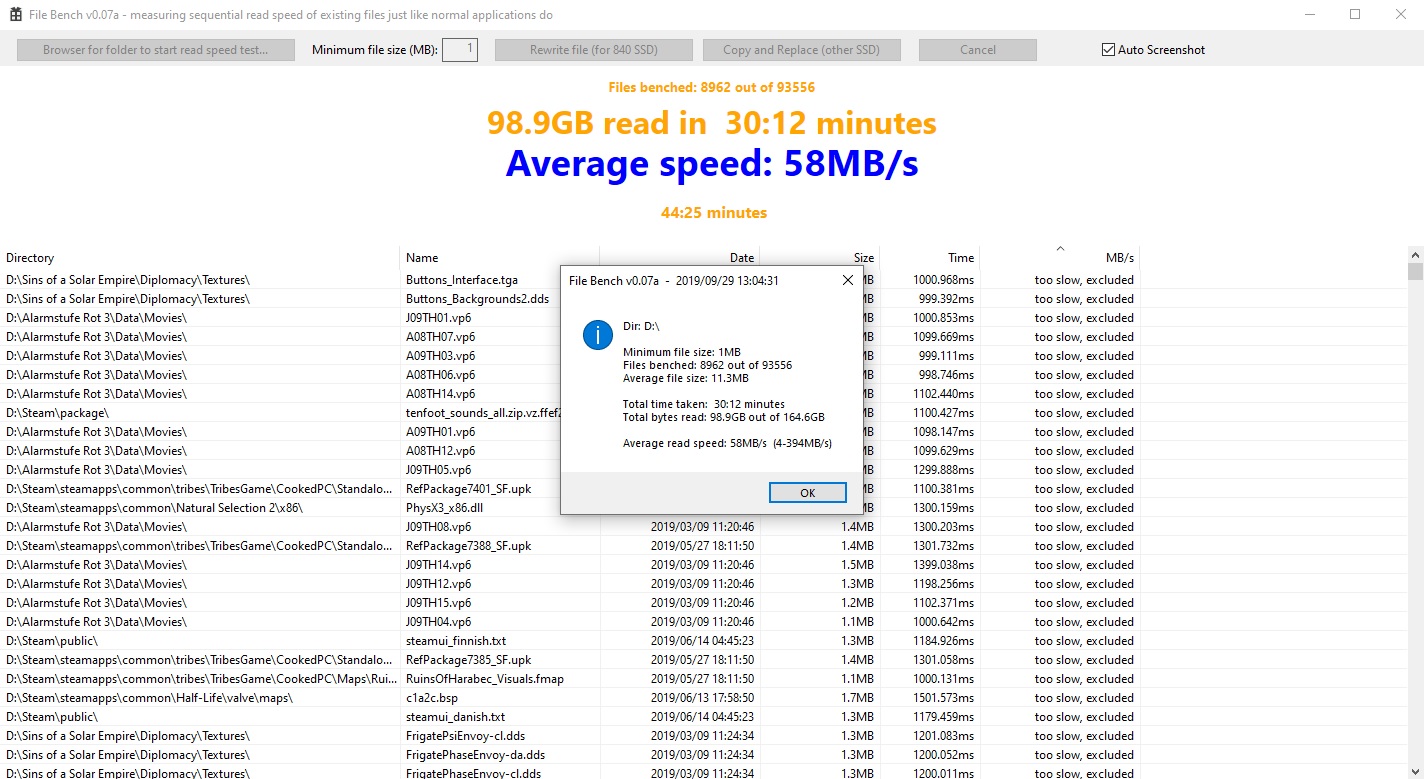The height and width of the screenshot is (779, 1424).
Task: Click the Files benched: 8962 out of 93556 header
Action: [x=711, y=87]
